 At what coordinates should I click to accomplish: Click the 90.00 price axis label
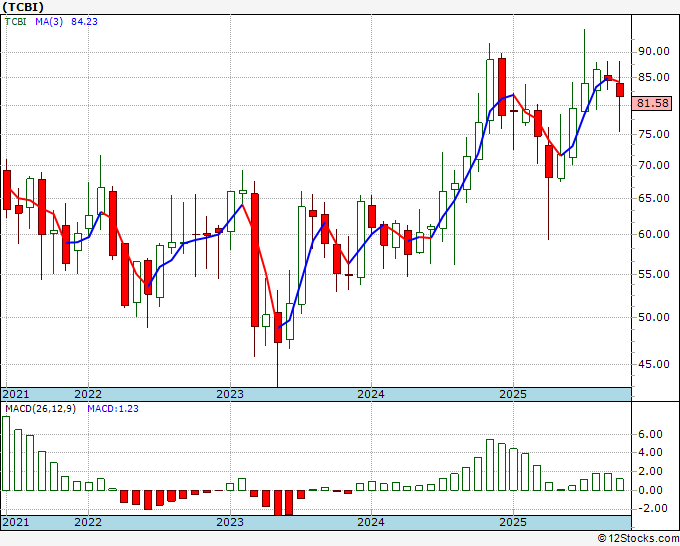[x=654, y=52]
